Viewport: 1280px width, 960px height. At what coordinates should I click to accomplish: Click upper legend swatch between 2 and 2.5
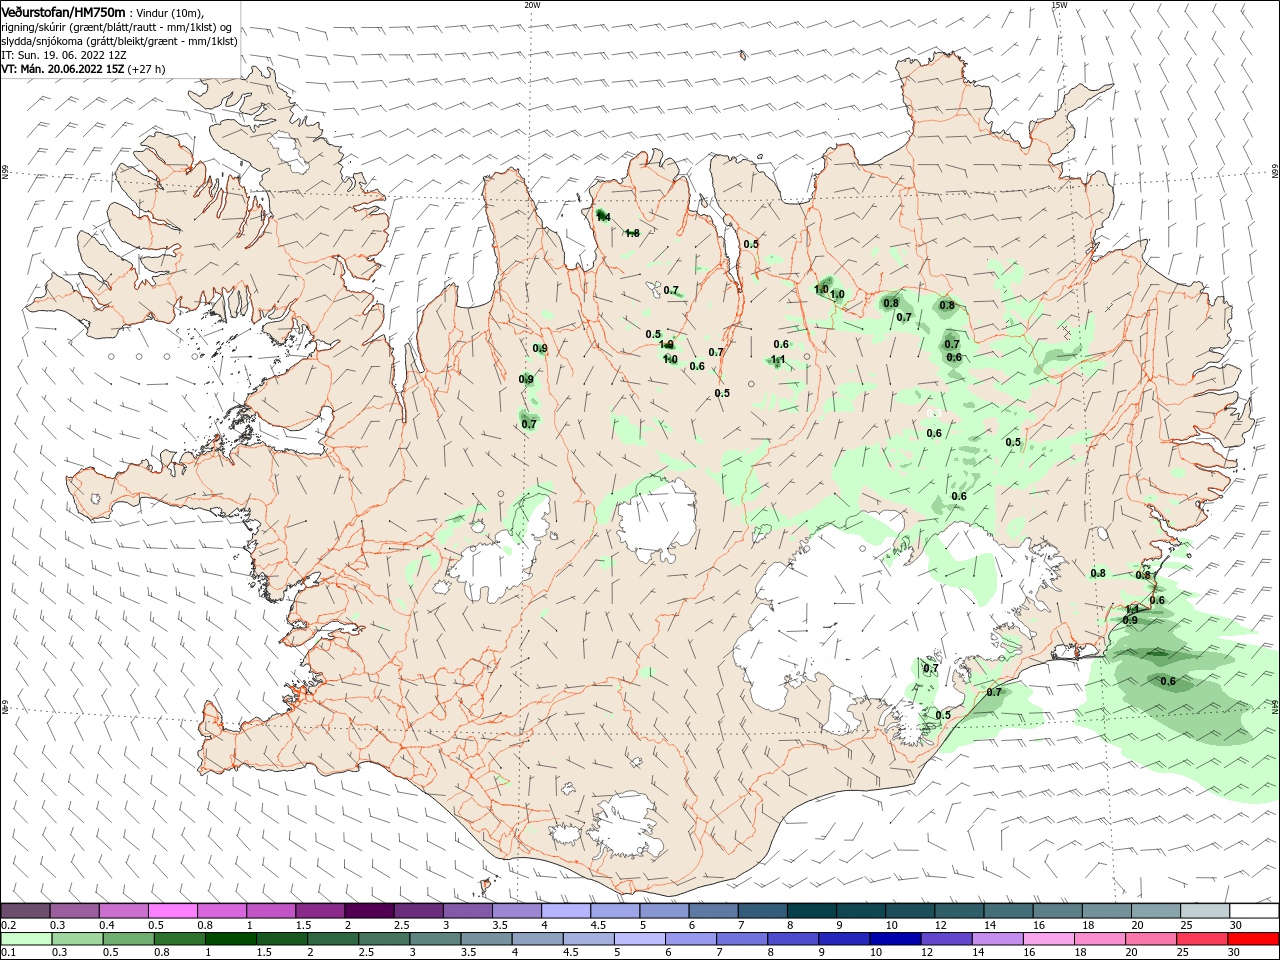370,911
